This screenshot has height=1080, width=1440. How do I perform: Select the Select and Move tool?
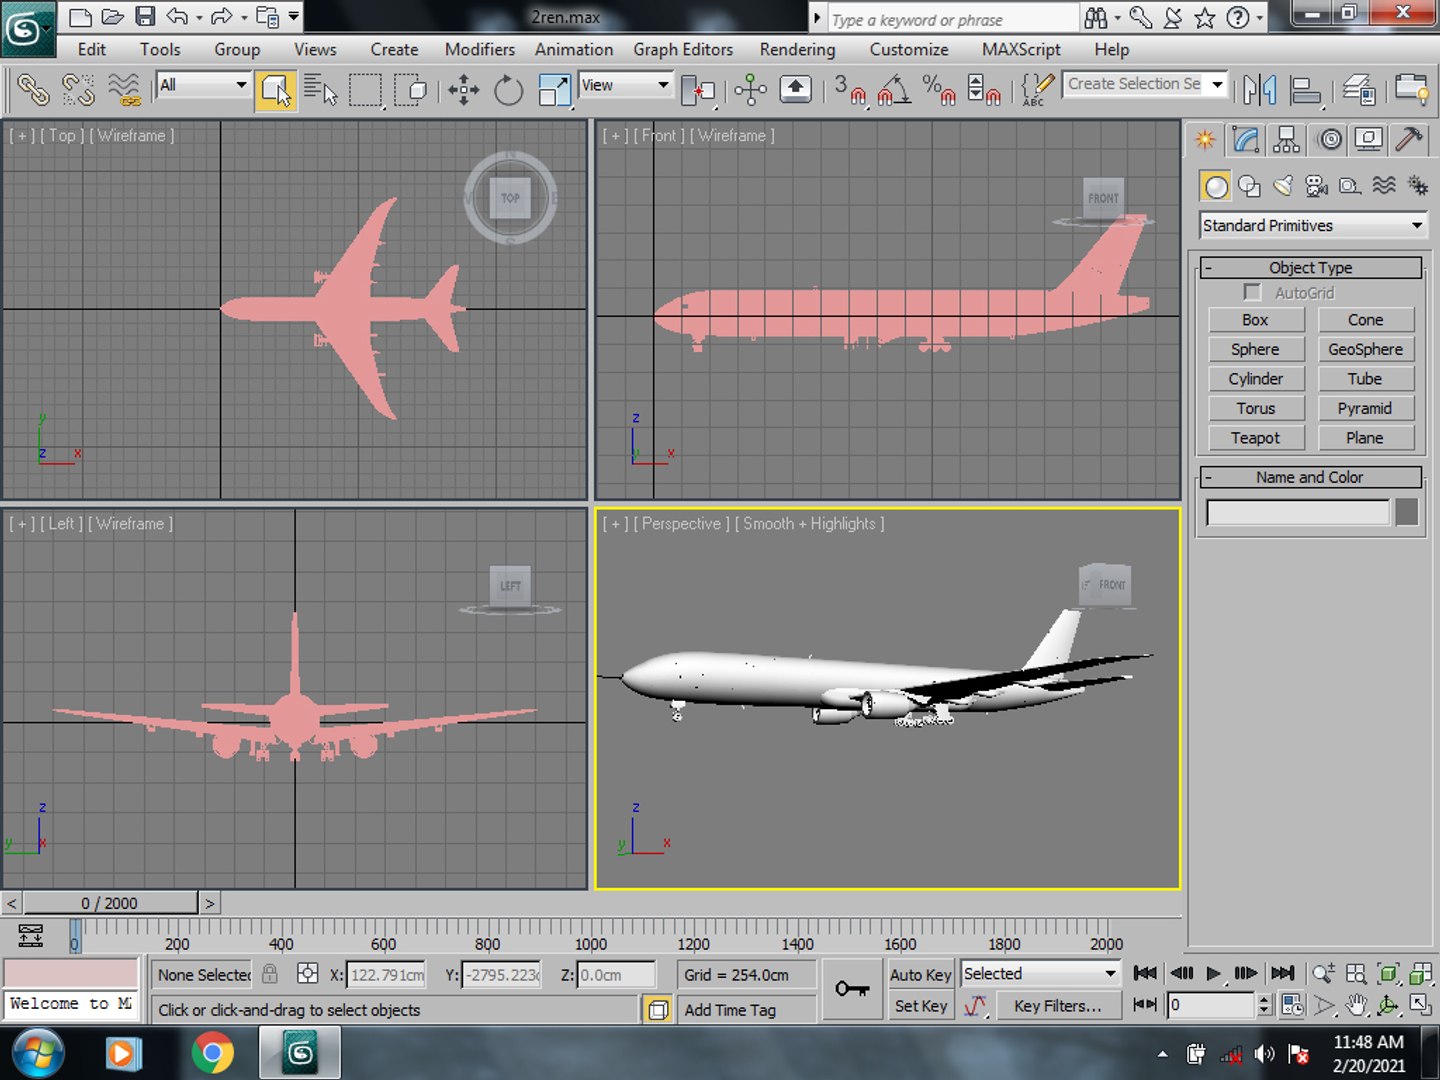pos(463,90)
